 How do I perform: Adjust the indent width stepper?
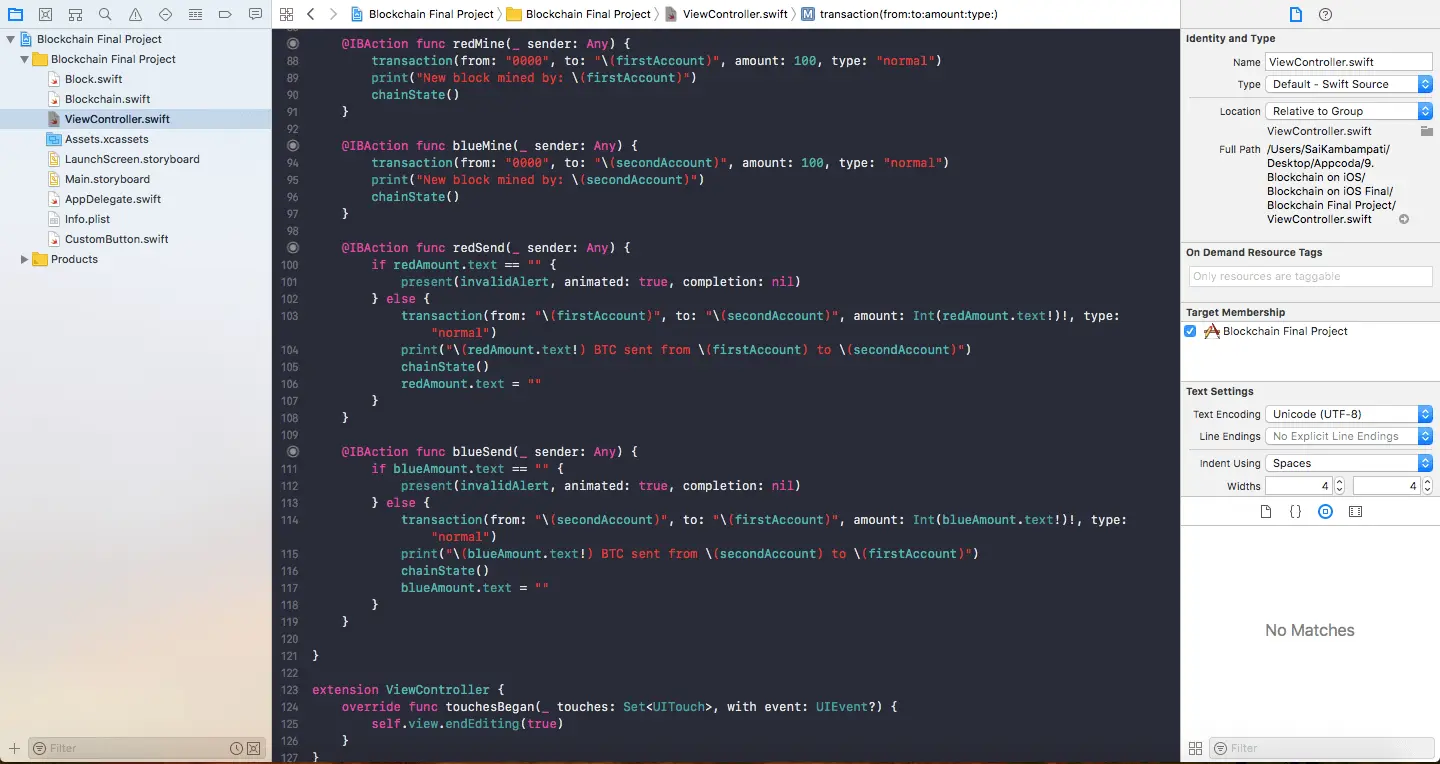tap(1427, 486)
